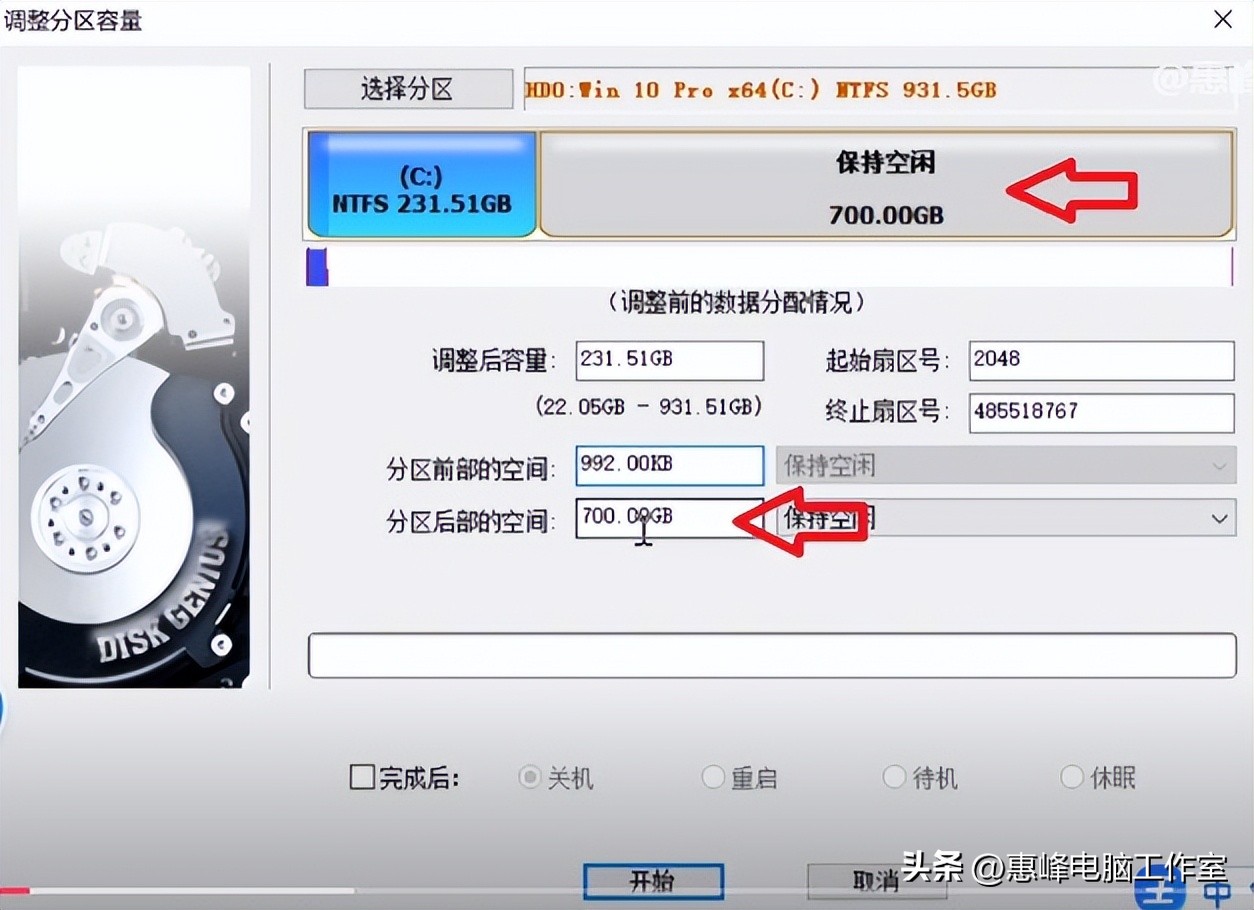Viewport: 1254px width, 910px height.
Task: Click the 取消 button
Action: click(876, 881)
